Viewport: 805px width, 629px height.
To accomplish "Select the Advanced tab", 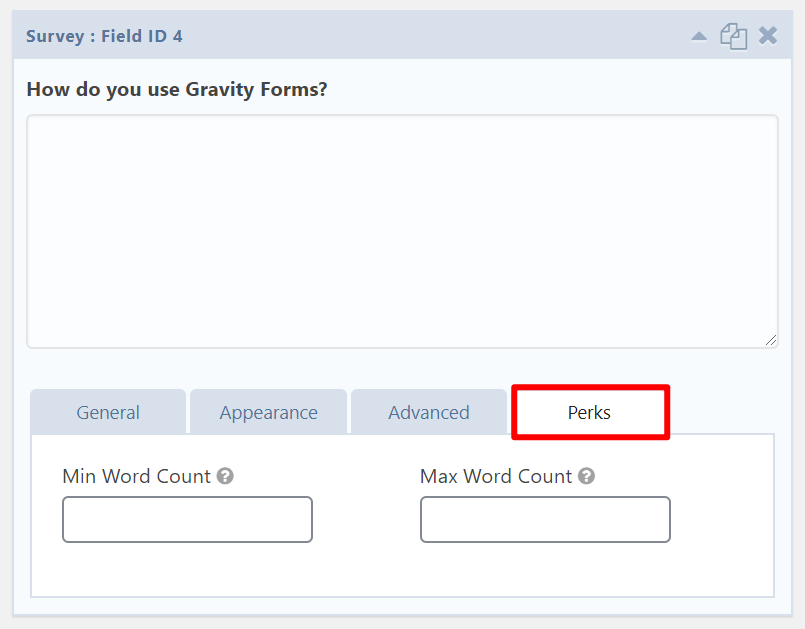I will tap(429, 412).
